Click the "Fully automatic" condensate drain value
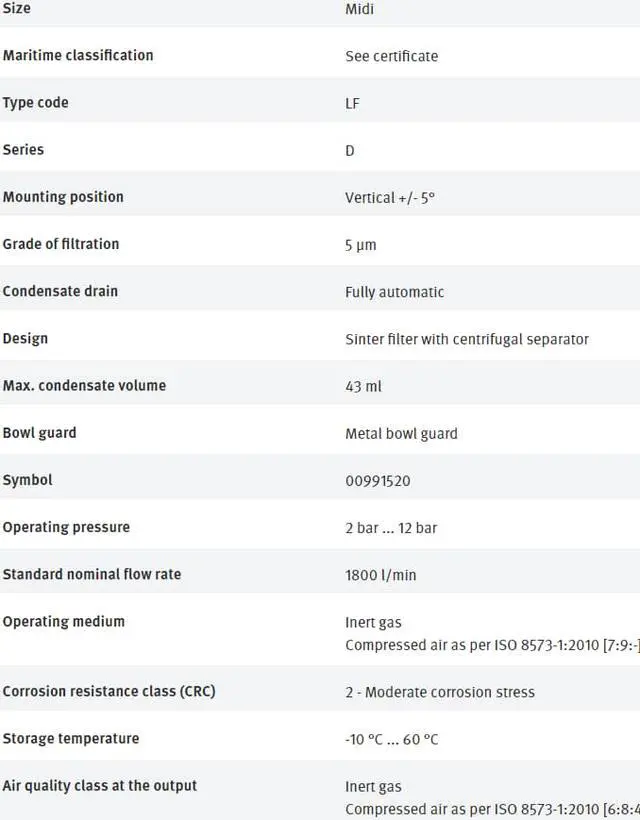This screenshot has height=820, width=640. coord(394,292)
